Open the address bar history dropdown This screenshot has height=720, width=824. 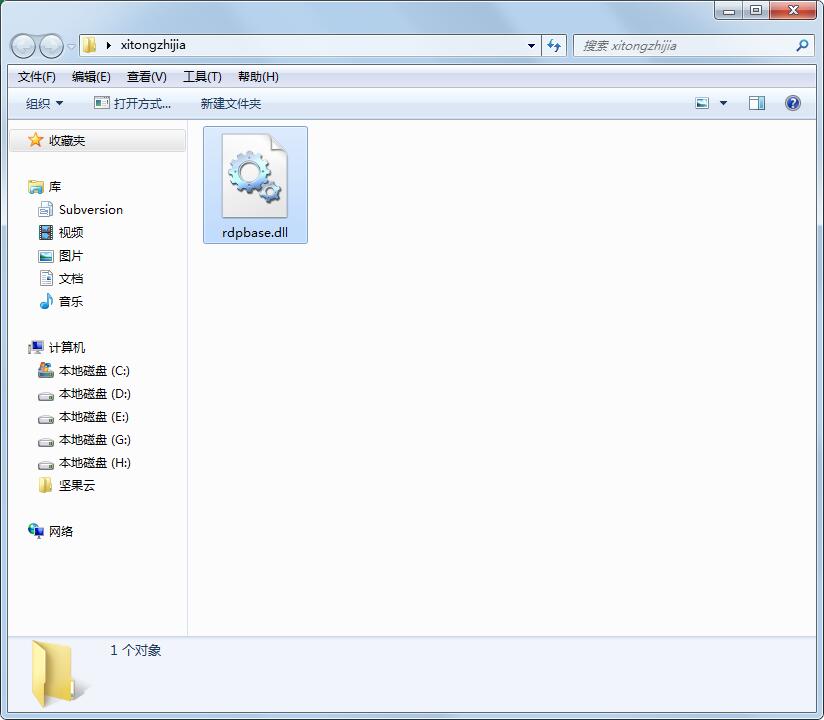click(x=531, y=45)
